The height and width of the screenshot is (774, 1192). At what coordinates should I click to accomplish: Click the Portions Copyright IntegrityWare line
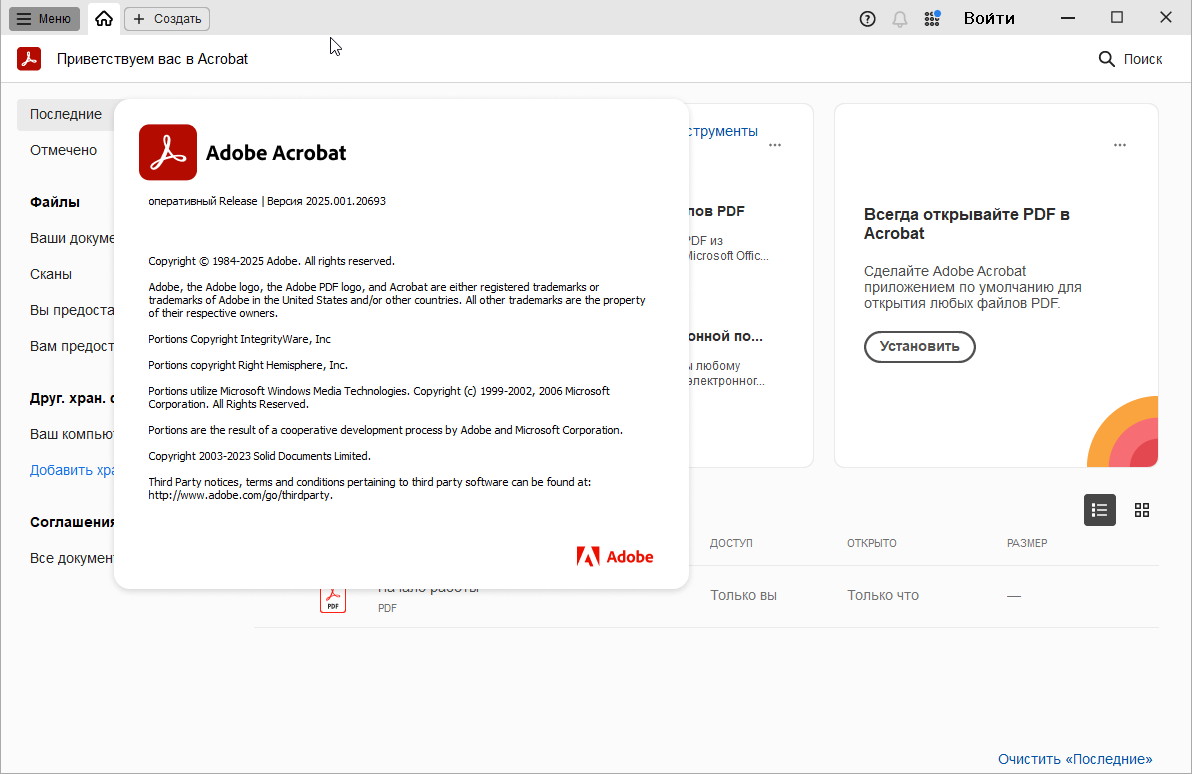239,339
